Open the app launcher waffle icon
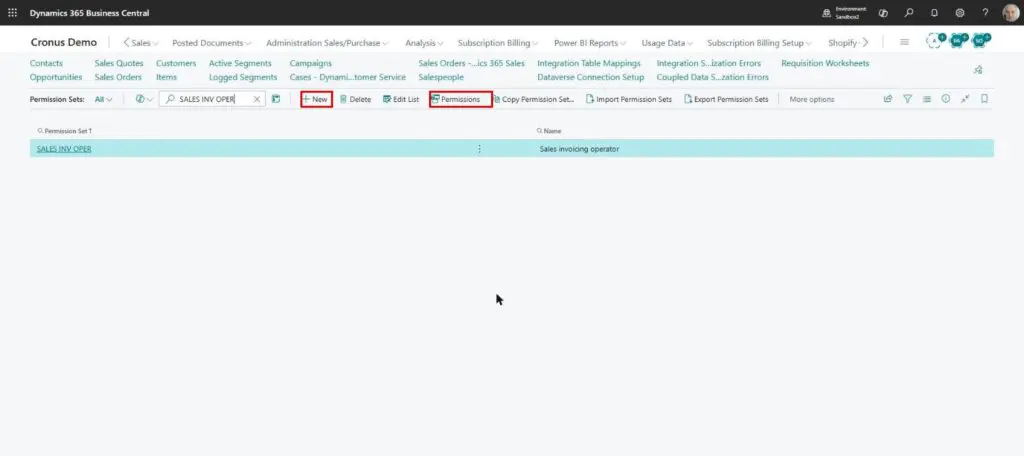Screen dimensions: 1024x456 (x=12, y=12)
